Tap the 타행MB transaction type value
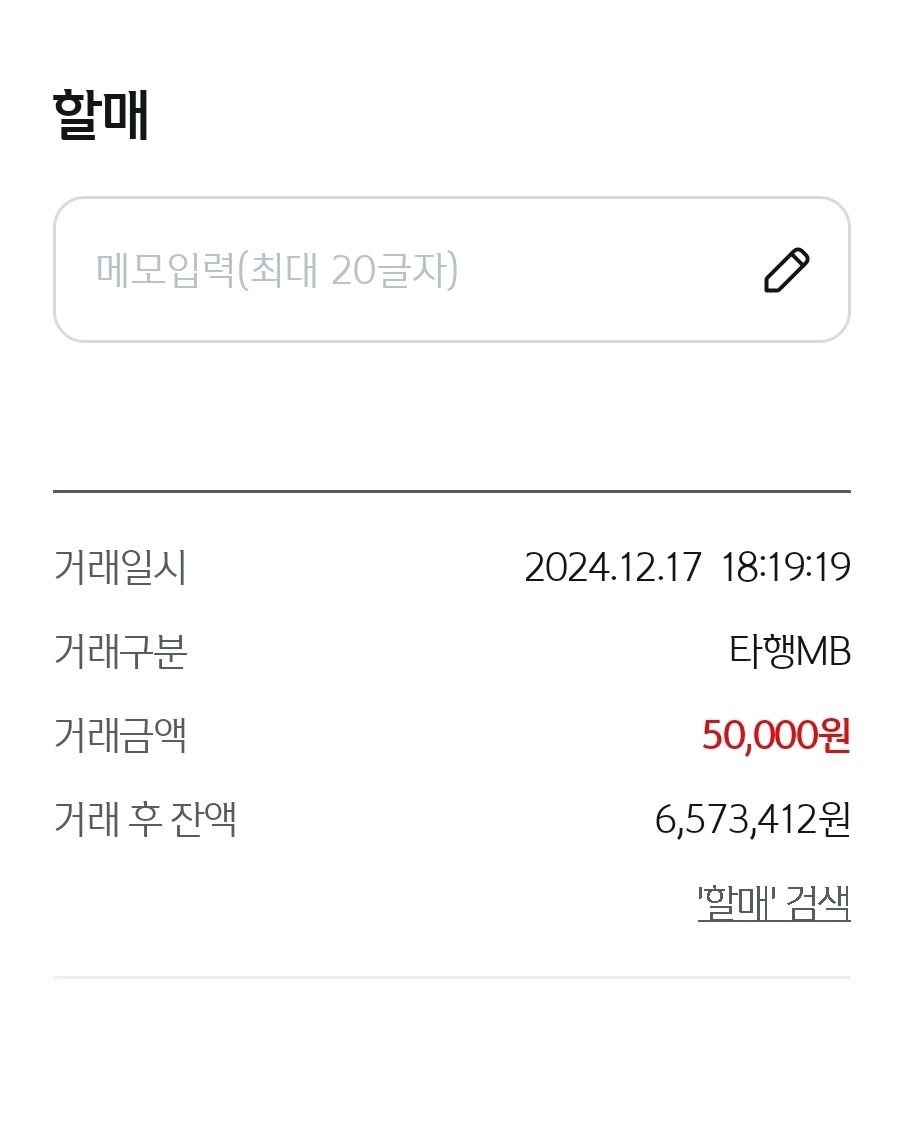 coord(789,652)
